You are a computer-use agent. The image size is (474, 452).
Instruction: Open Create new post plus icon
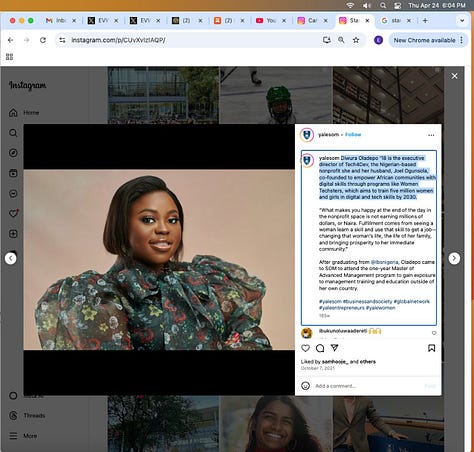[x=13, y=234]
